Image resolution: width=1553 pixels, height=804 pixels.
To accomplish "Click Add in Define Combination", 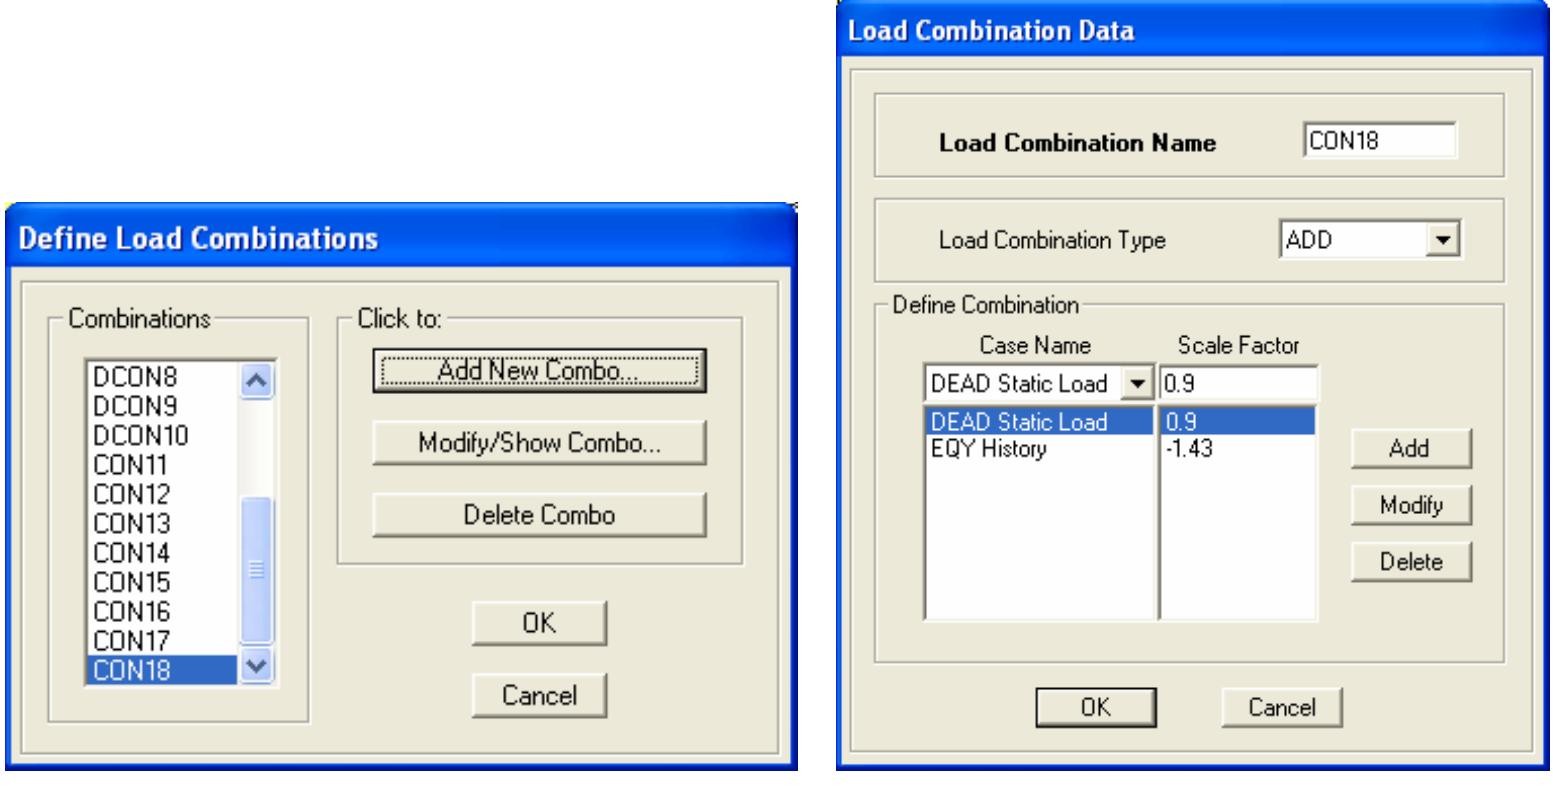I will click(x=1412, y=450).
